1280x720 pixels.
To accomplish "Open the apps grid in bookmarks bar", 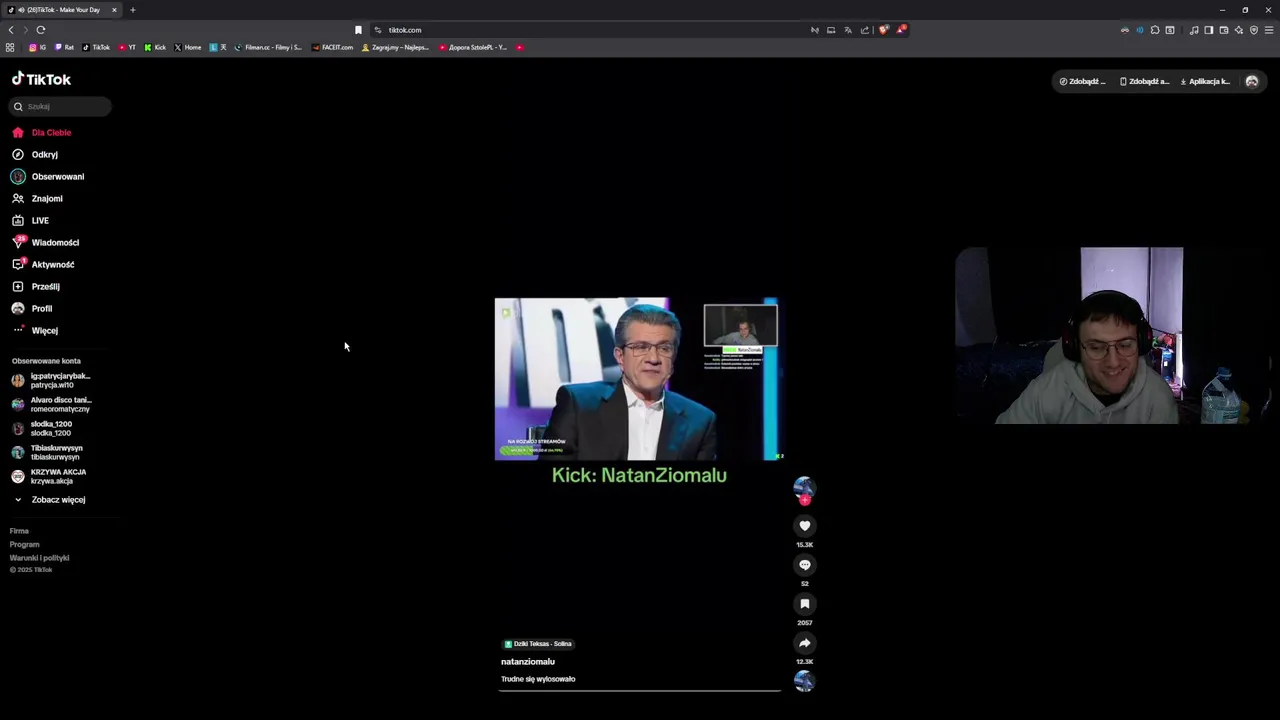I will (10, 47).
